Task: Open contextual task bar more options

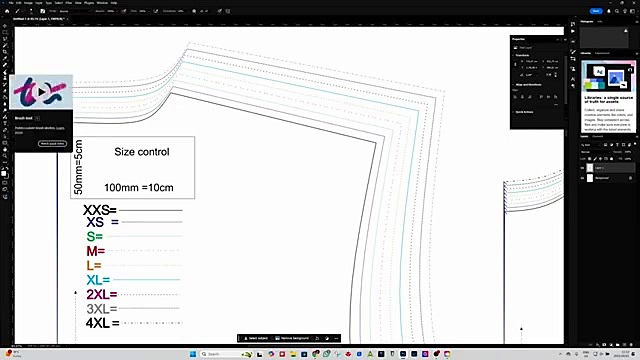Action: [x=336, y=338]
